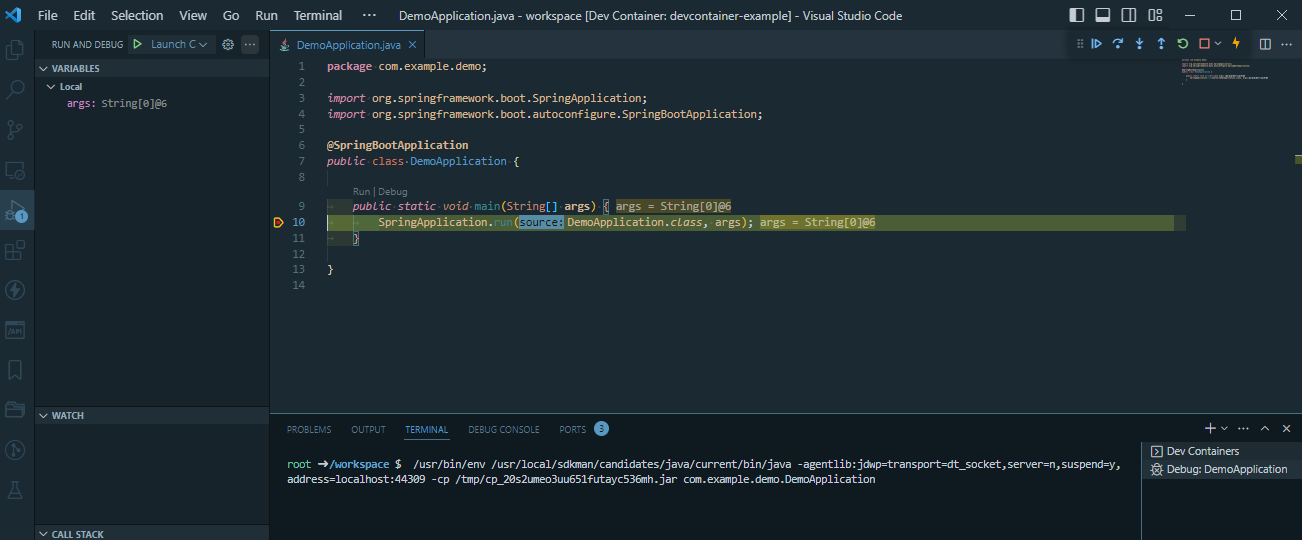Screen dimensions: 1302x540
Task: Open the Edit menu
Action: point(84,15)
